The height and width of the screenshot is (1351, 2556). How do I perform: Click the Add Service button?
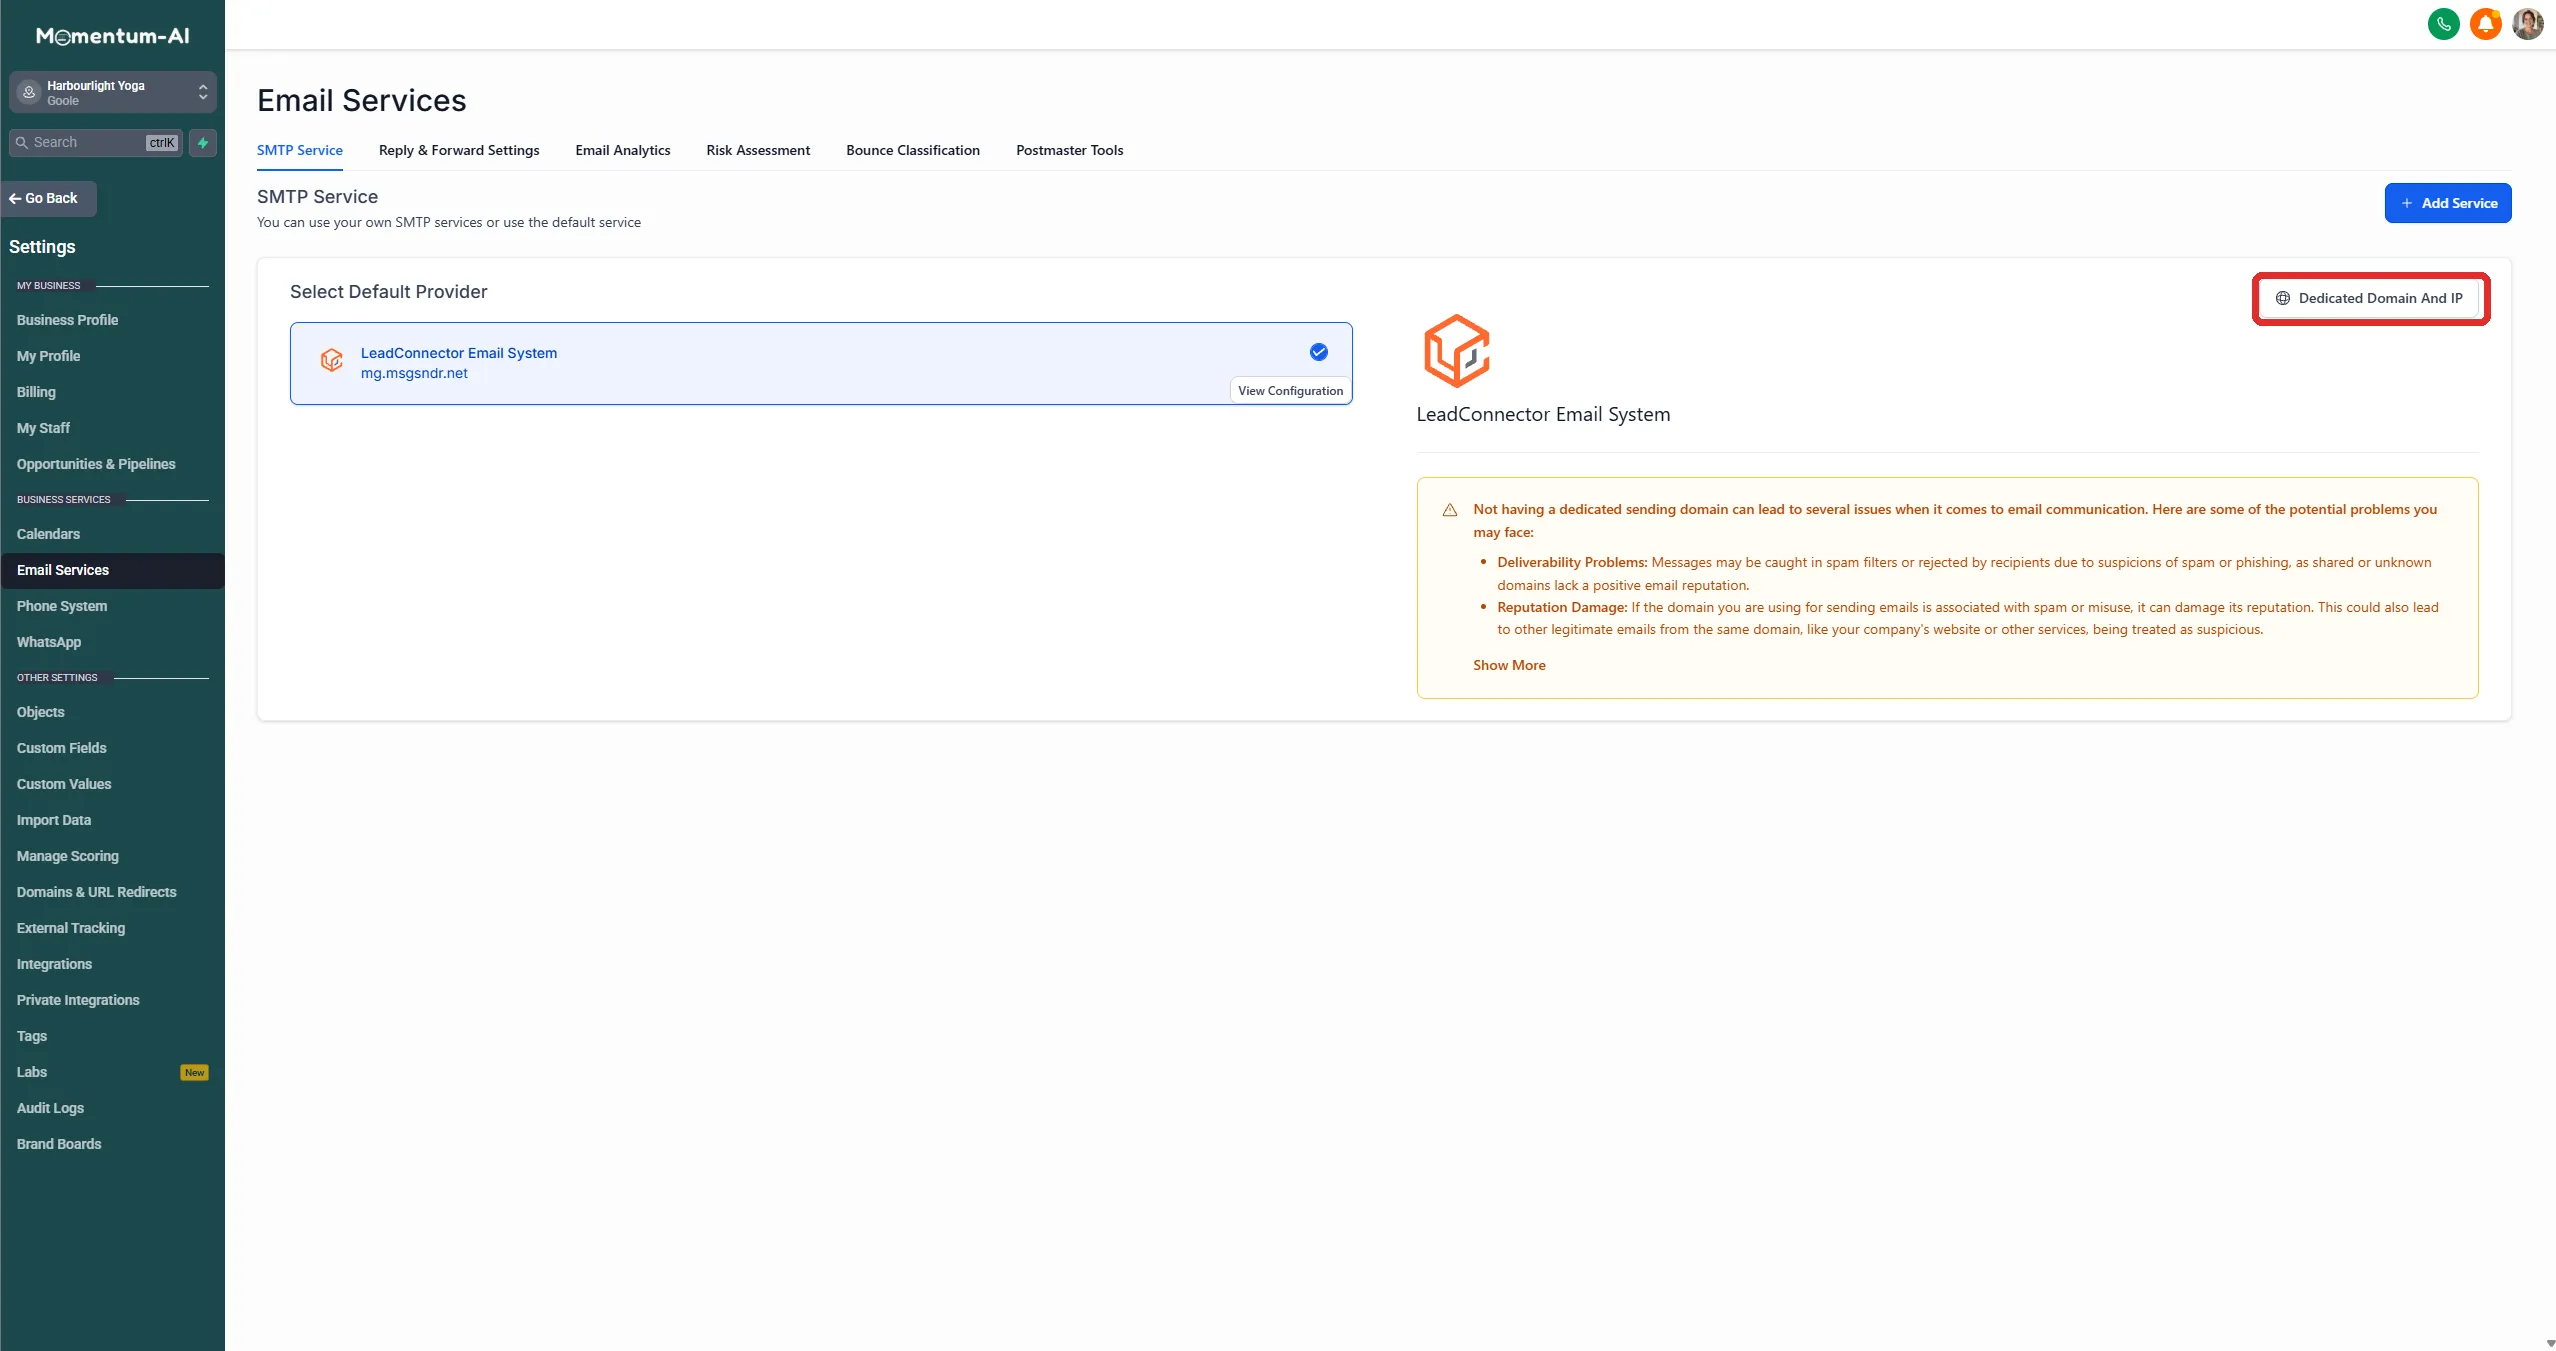2447,203
